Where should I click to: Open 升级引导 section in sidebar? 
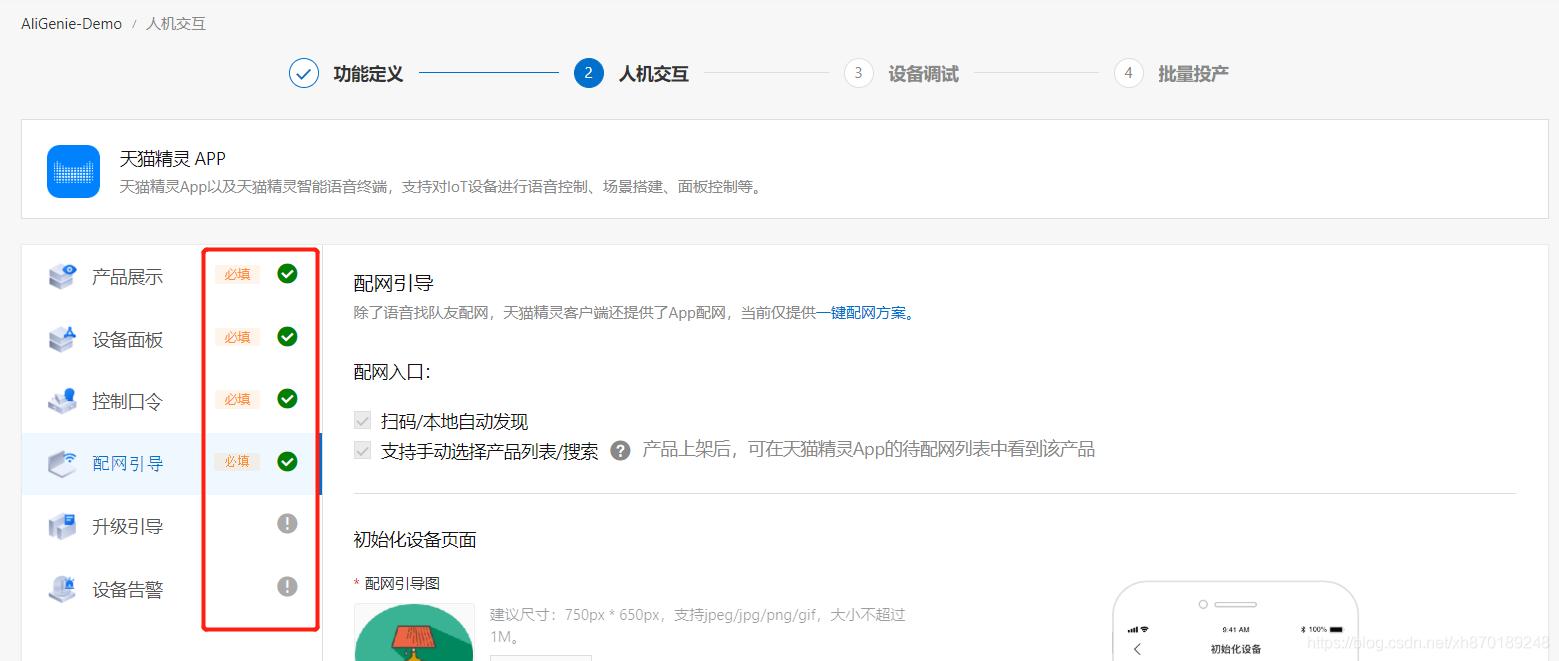[128, 527]
